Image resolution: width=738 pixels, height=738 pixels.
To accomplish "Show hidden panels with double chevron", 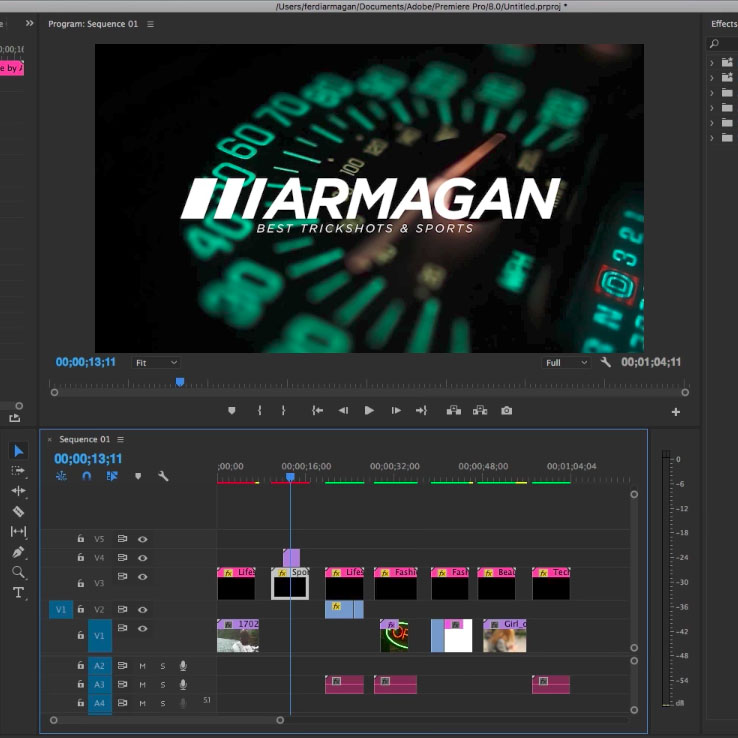I will [x=30, y=23].
